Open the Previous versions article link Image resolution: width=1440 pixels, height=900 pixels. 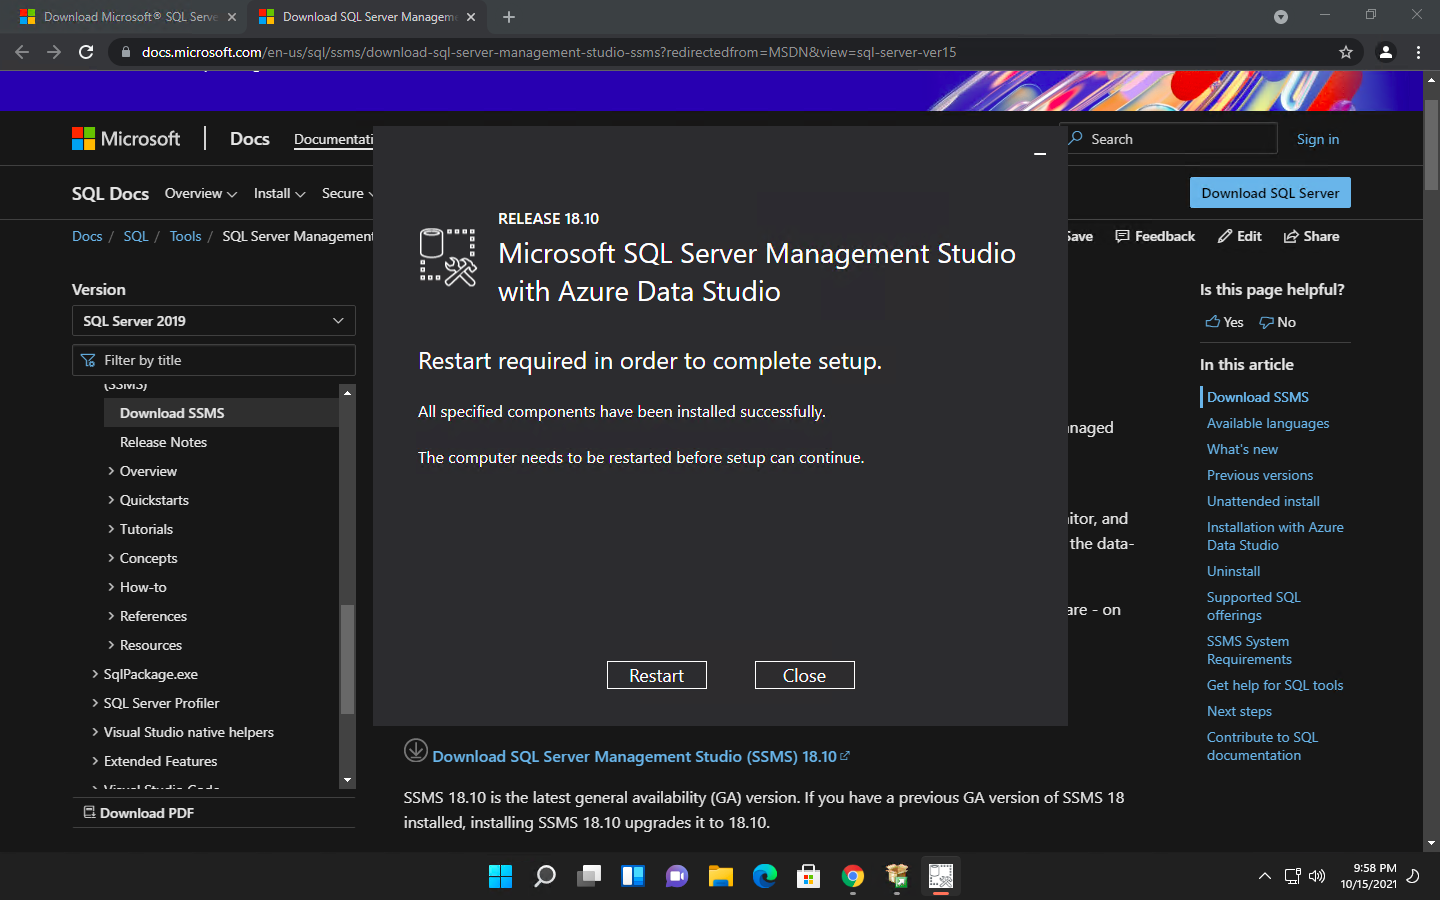click(x=1260, y=475)
